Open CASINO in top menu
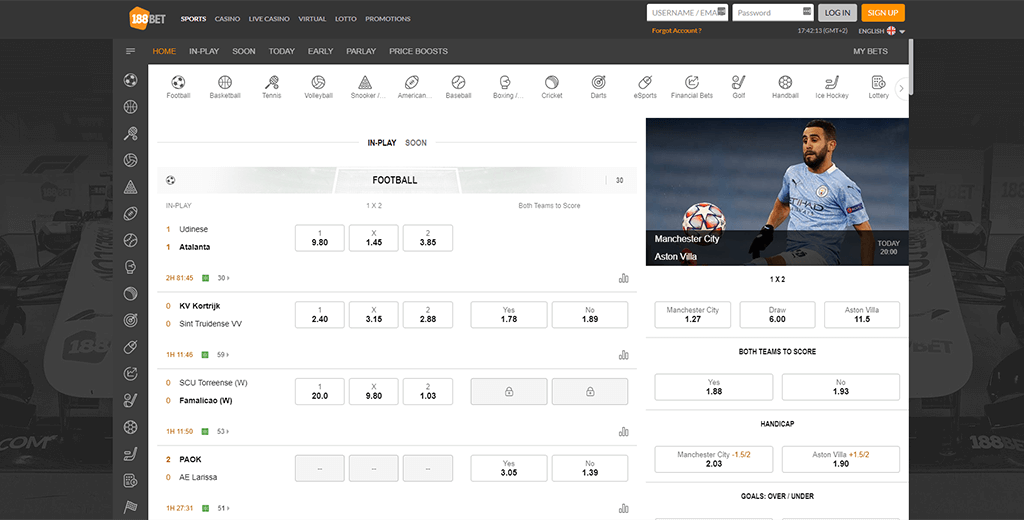This screenshot has height=520, width=1024. 227,19
